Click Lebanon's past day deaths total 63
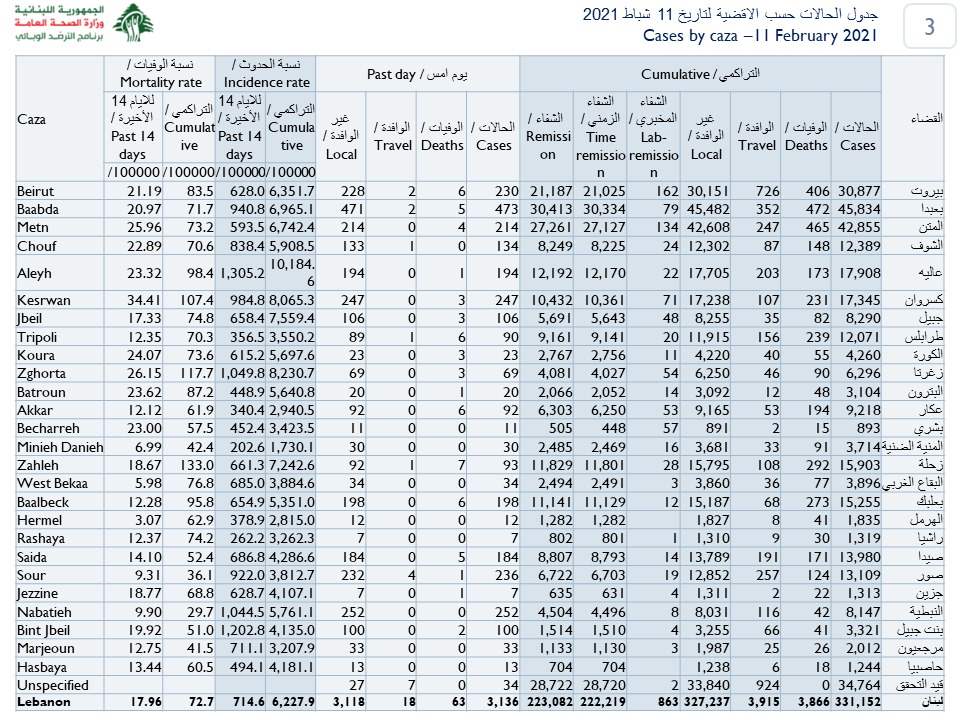The image size is (960, 720). pyautogui.click(x=459, y=702)
